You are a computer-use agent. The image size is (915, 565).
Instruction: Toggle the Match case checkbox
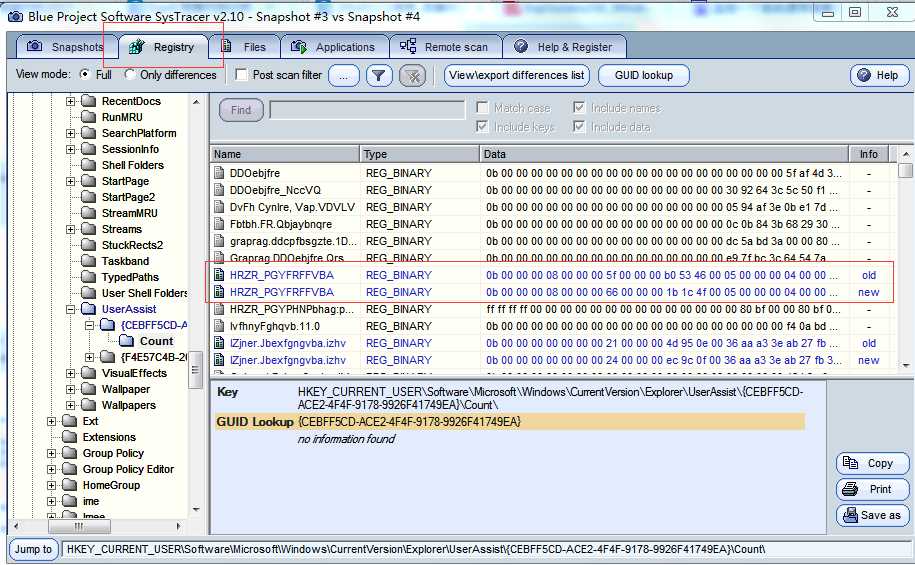(x=482, y=107)
